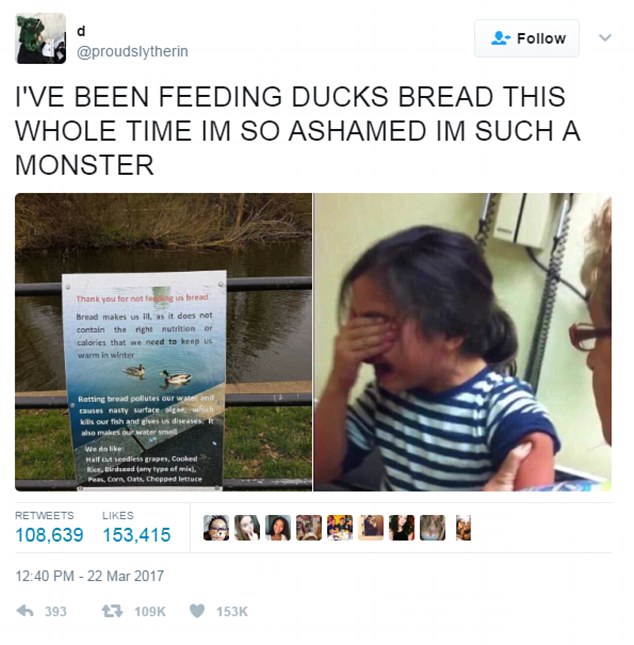Screen dimensions: 634x645
Task: View the 108,639 retweets count
Action: click(49, 535)
